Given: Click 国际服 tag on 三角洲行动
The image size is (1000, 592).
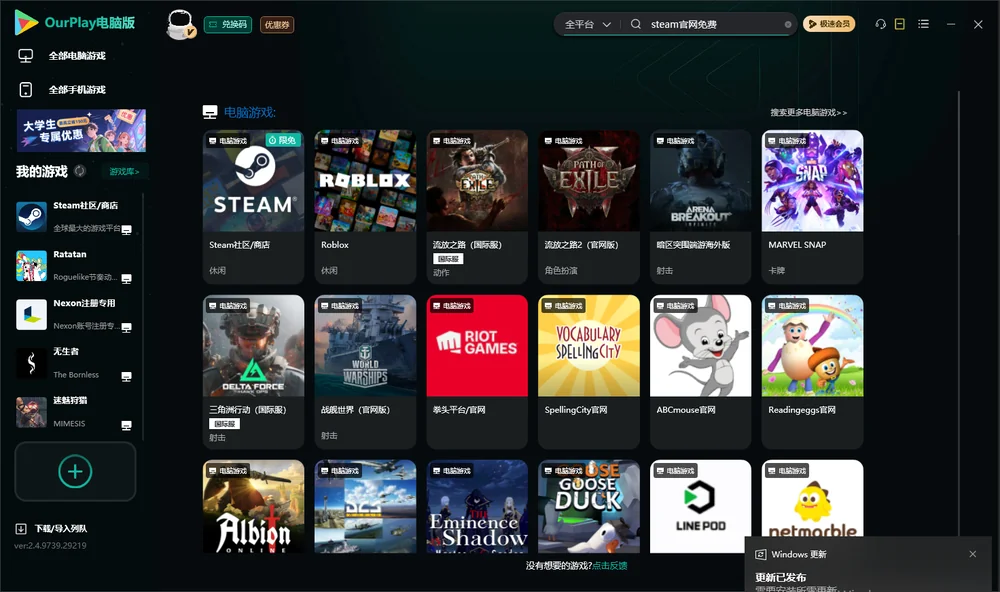Looking at the screenshot, I should tap(224, 424).
